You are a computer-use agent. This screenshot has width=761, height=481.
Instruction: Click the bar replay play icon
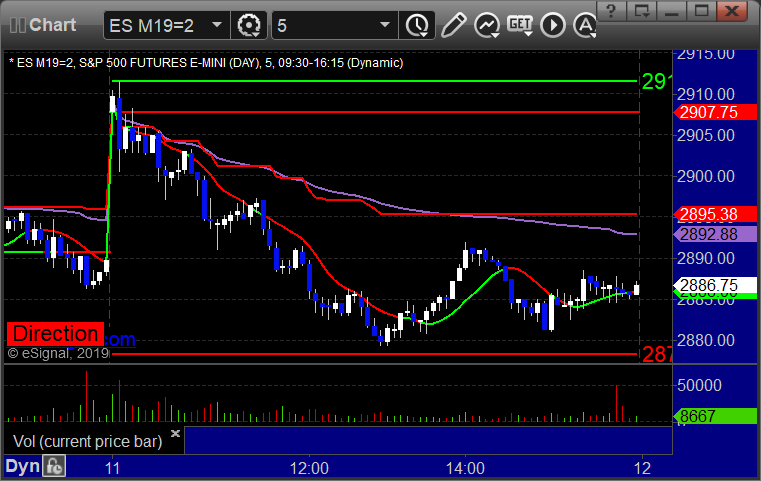(553, 25)
